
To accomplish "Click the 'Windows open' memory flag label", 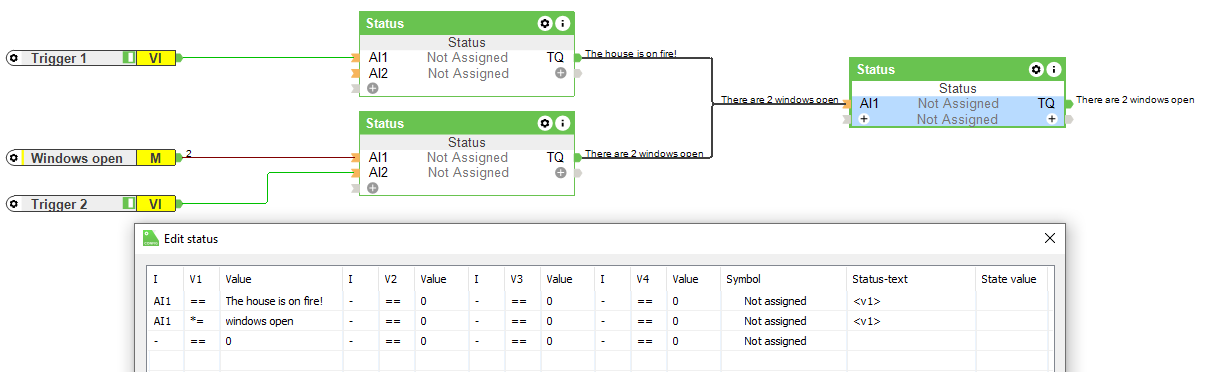I will click(x=77, y=158).
